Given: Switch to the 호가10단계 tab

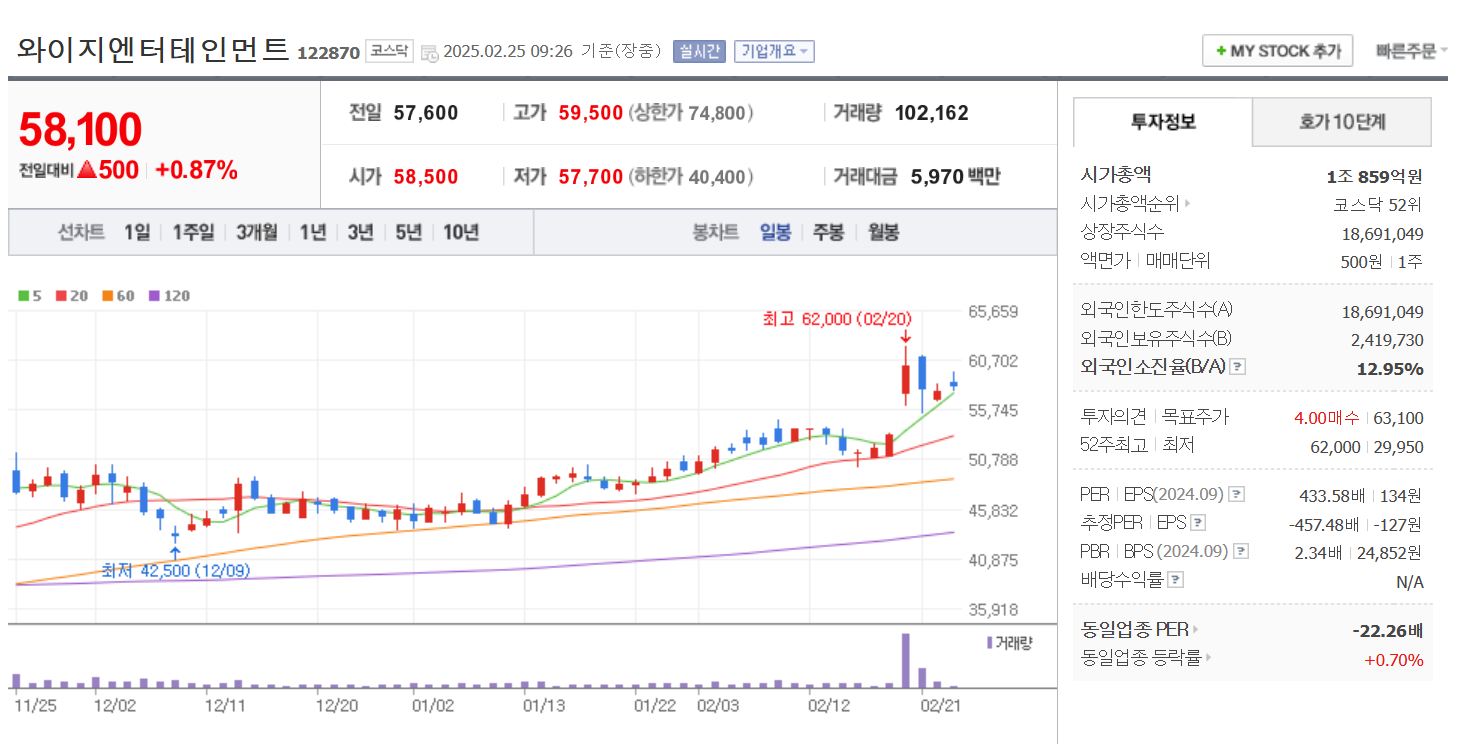Looking at the screenshot, I should (x=1342, y=122).
